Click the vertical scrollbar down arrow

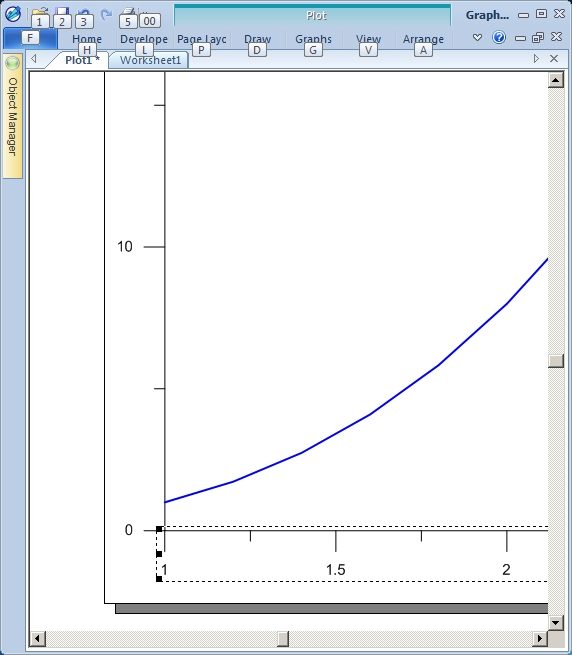pyautogui.click(x=556, y=623)
